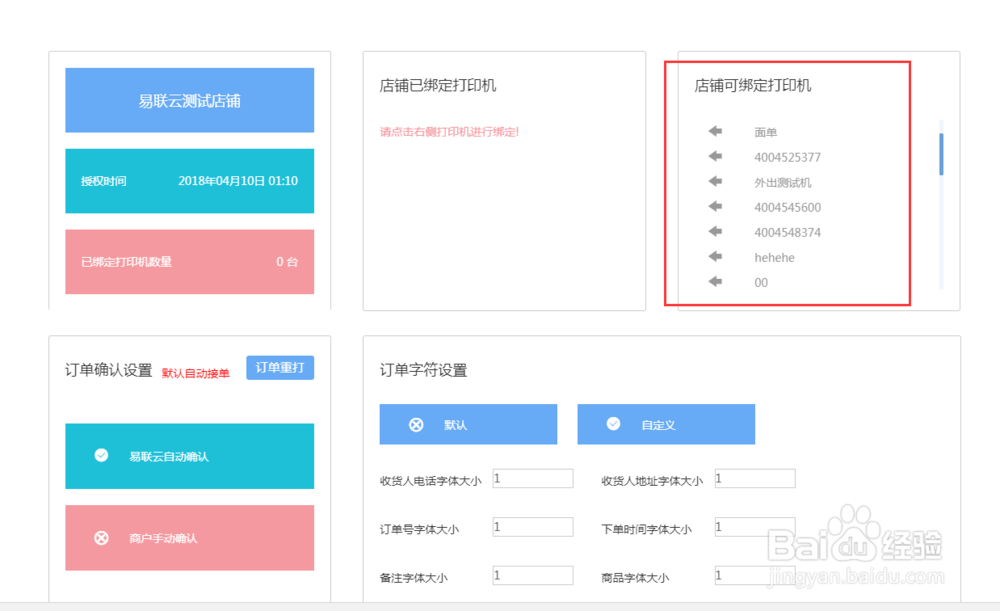Click the arrow icon beside printer 4004525377

(x=716, y=156)
